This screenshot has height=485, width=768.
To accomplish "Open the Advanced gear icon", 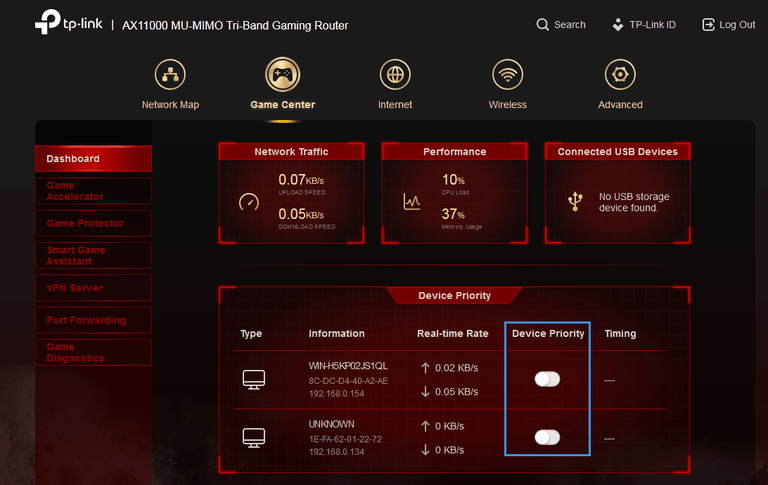I will [x=620, y=74].
